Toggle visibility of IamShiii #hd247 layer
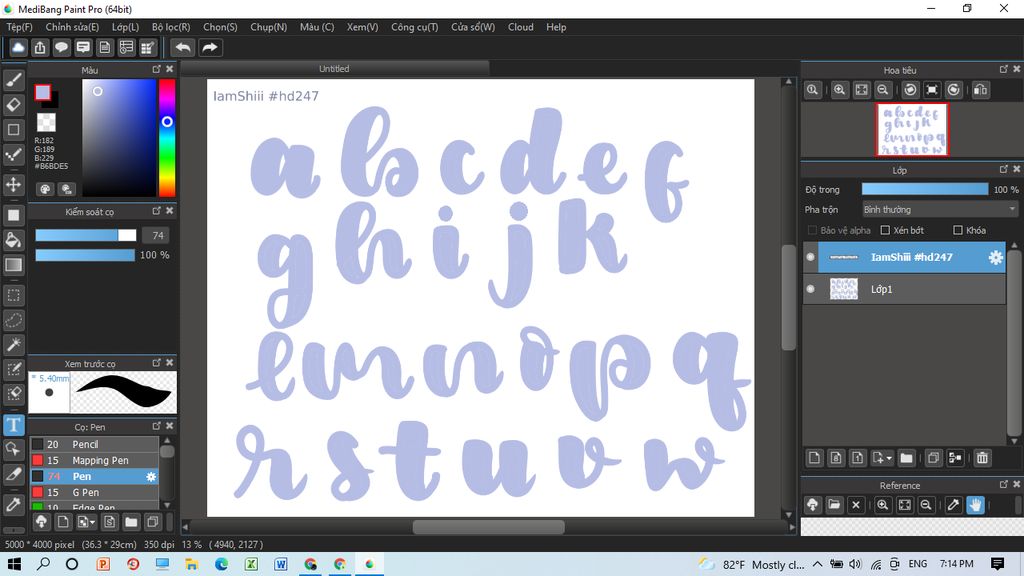This screenshot has width=1024, height=576. pyautogui.click(x=810, y=257)
